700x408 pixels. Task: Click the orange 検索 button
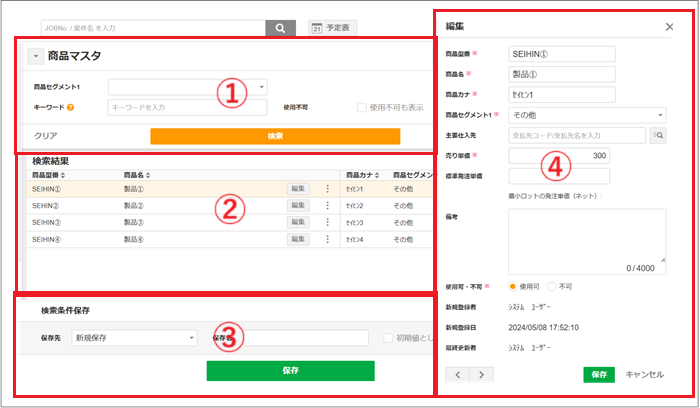tap(275, 136)
